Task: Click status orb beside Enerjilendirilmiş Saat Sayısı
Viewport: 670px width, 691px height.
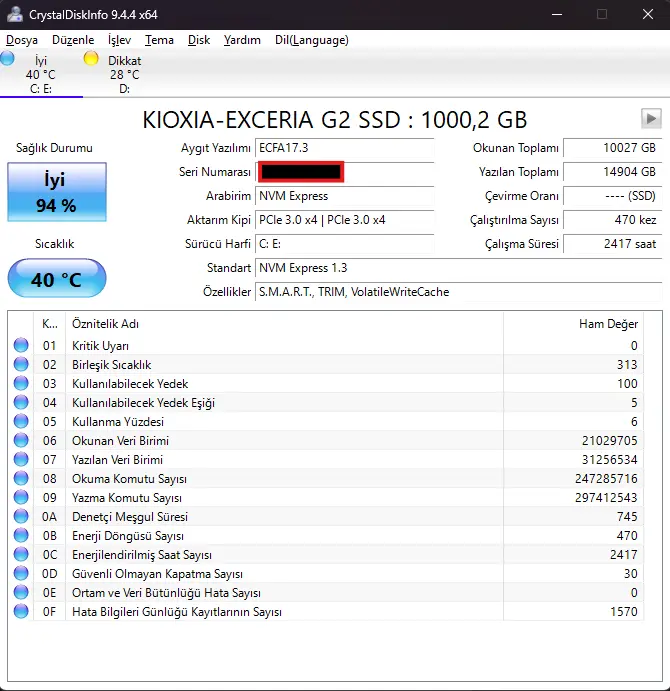Action: point(21,554)
